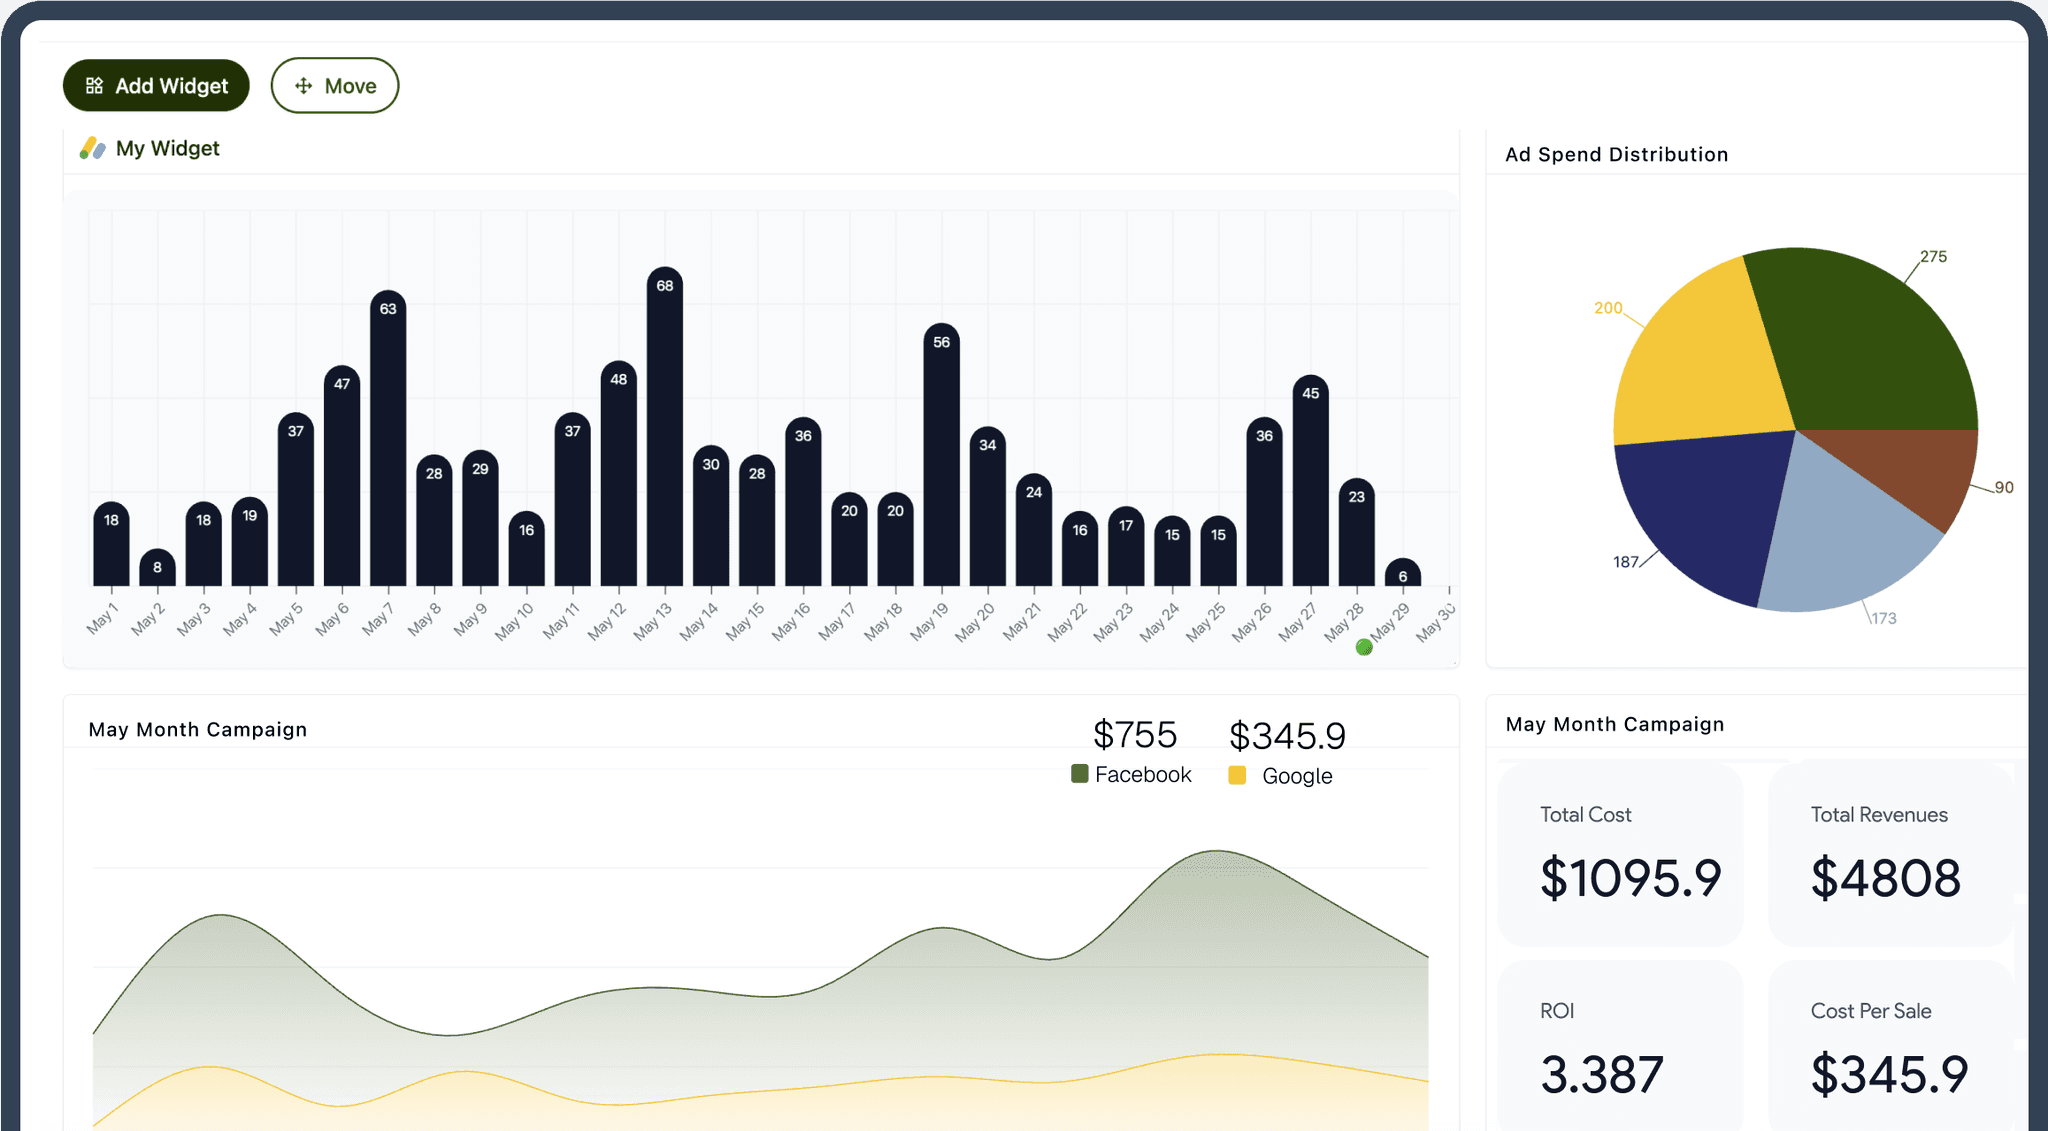Image resolution: width=2048 pixels, height=1131 pixels.
Task: Select the May 7 bar labeled 63
Action: pyautogui.click(x=388, y=438)
